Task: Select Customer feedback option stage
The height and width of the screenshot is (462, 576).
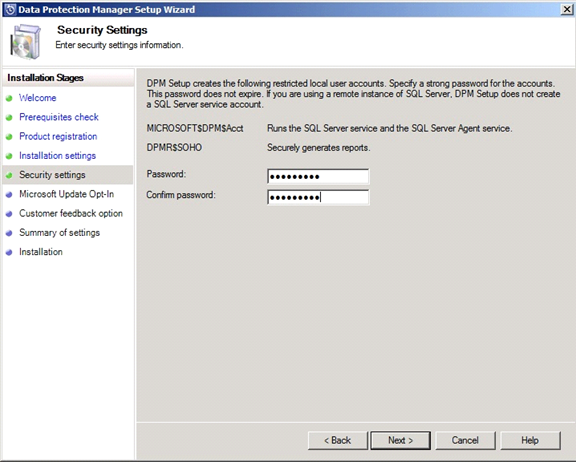Action: (71, 213)
